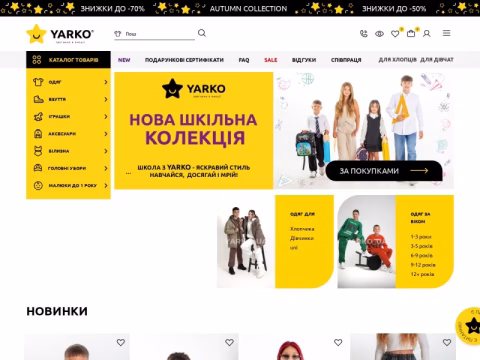Expand the Білизна category chevron
The width and height of the screenshot is (480, 360).
106,151
